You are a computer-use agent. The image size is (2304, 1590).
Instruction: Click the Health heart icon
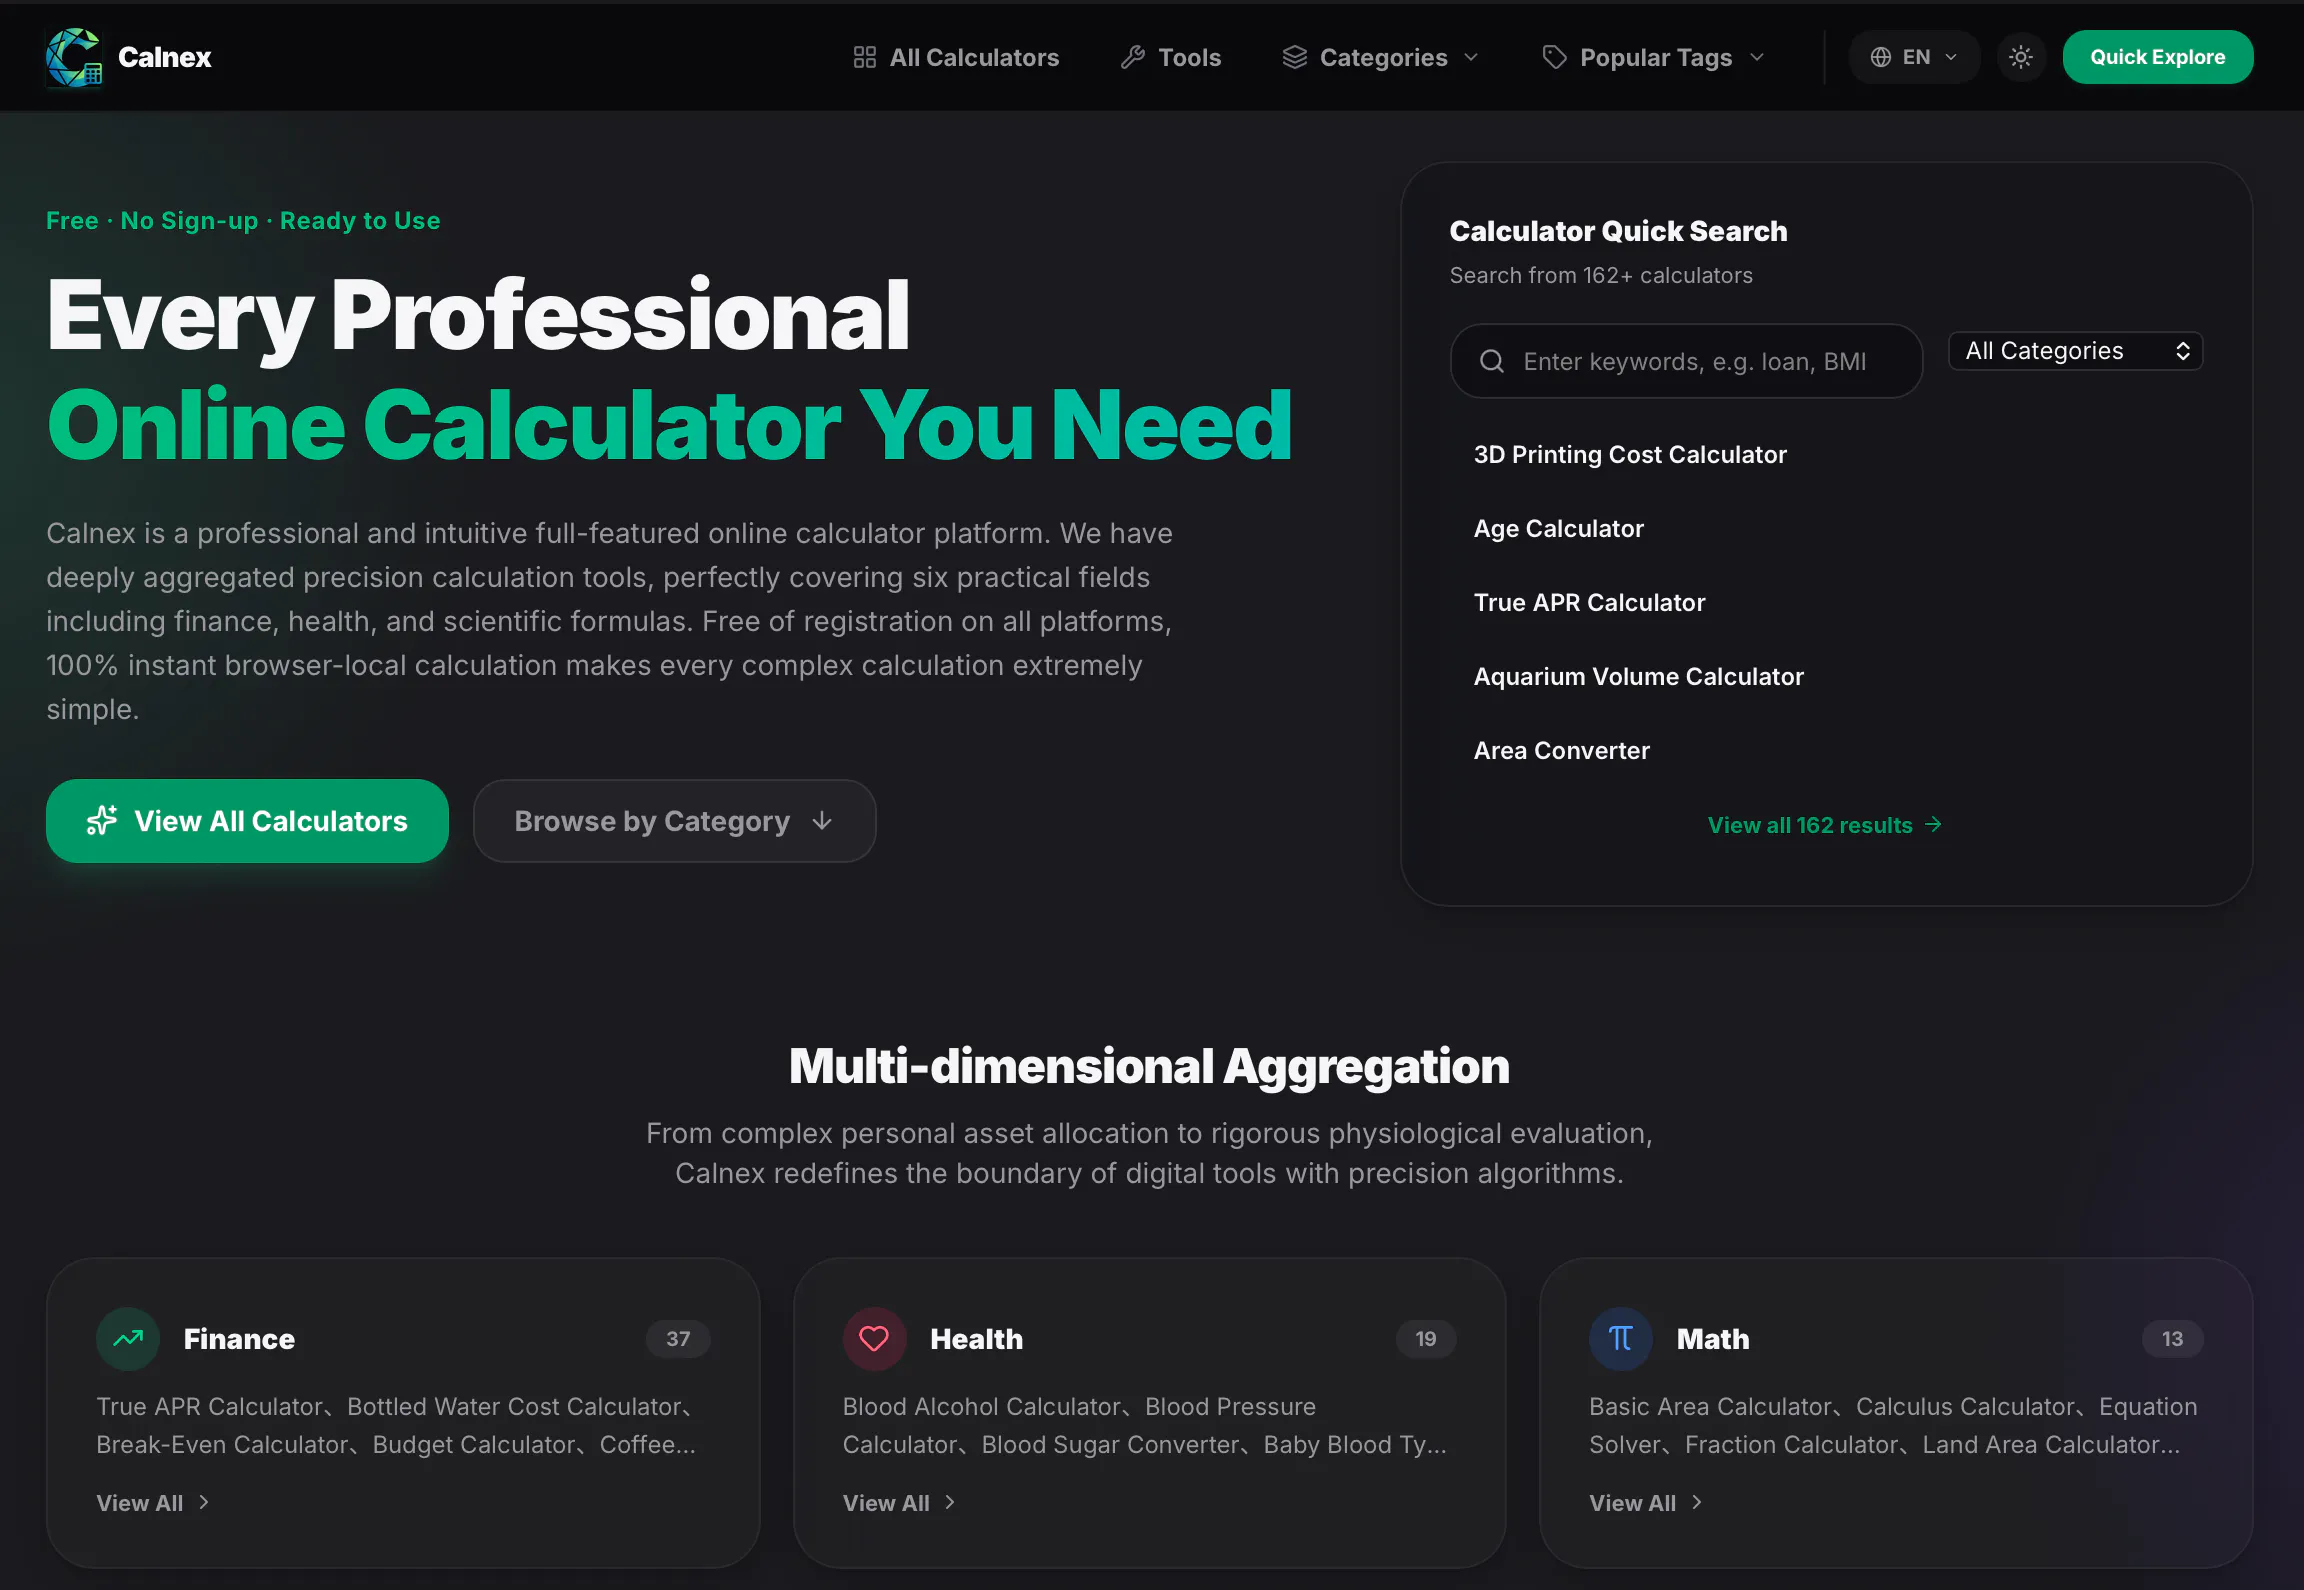pyautogui.click(x=874, y=1338)
